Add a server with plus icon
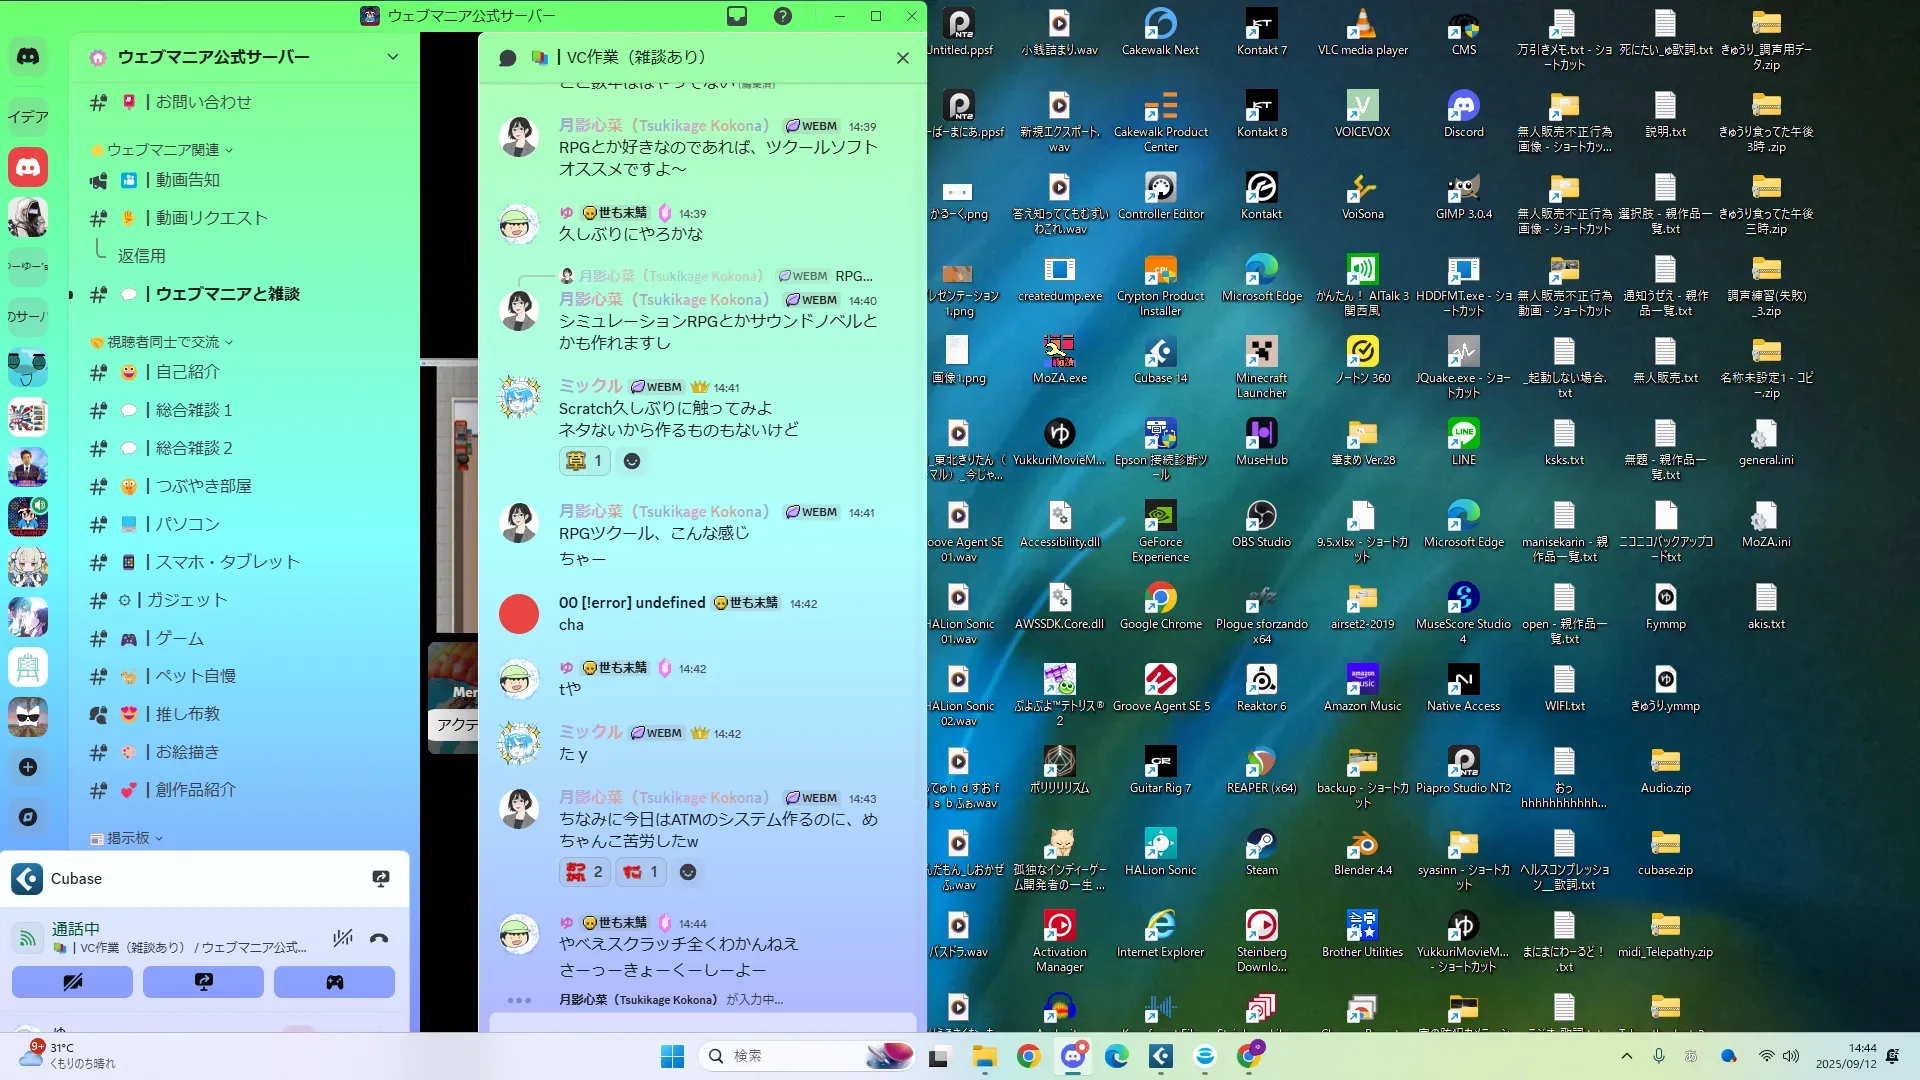Image resolution: width=1920 pixels, height=1080 pixels. (x=28, y=767)
